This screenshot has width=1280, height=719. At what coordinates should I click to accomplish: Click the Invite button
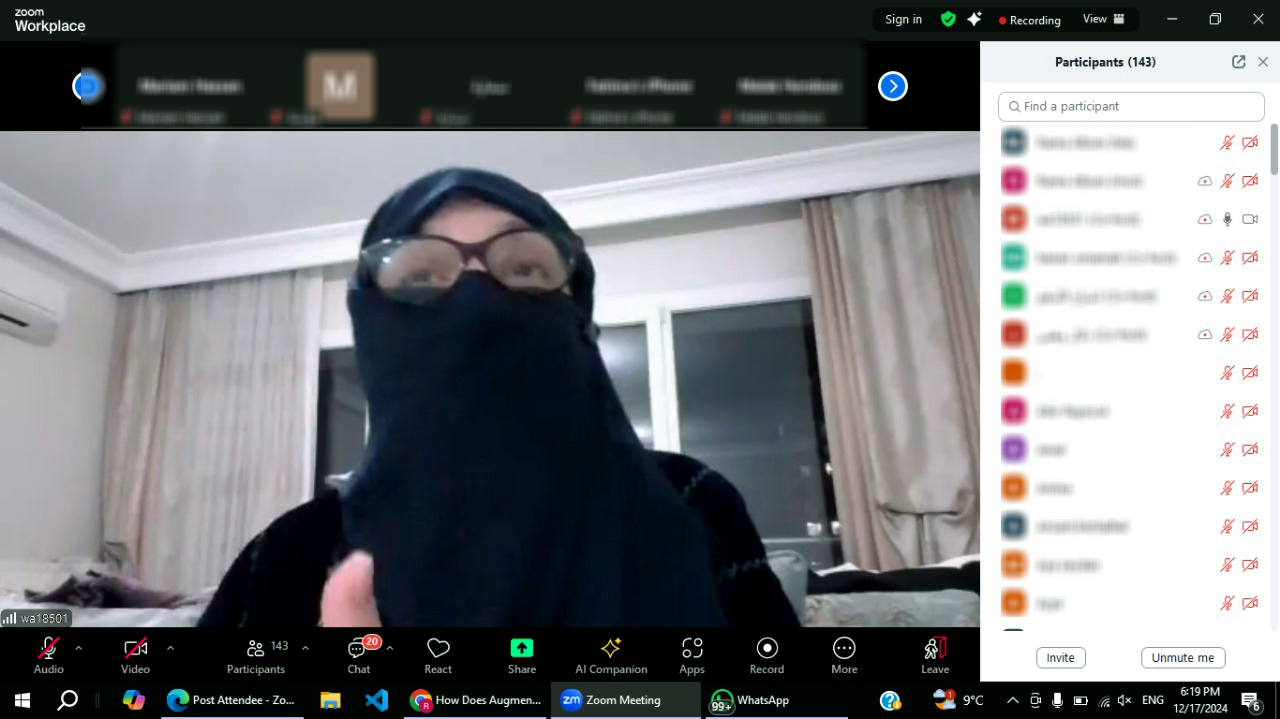click(x=1060, y=658)
